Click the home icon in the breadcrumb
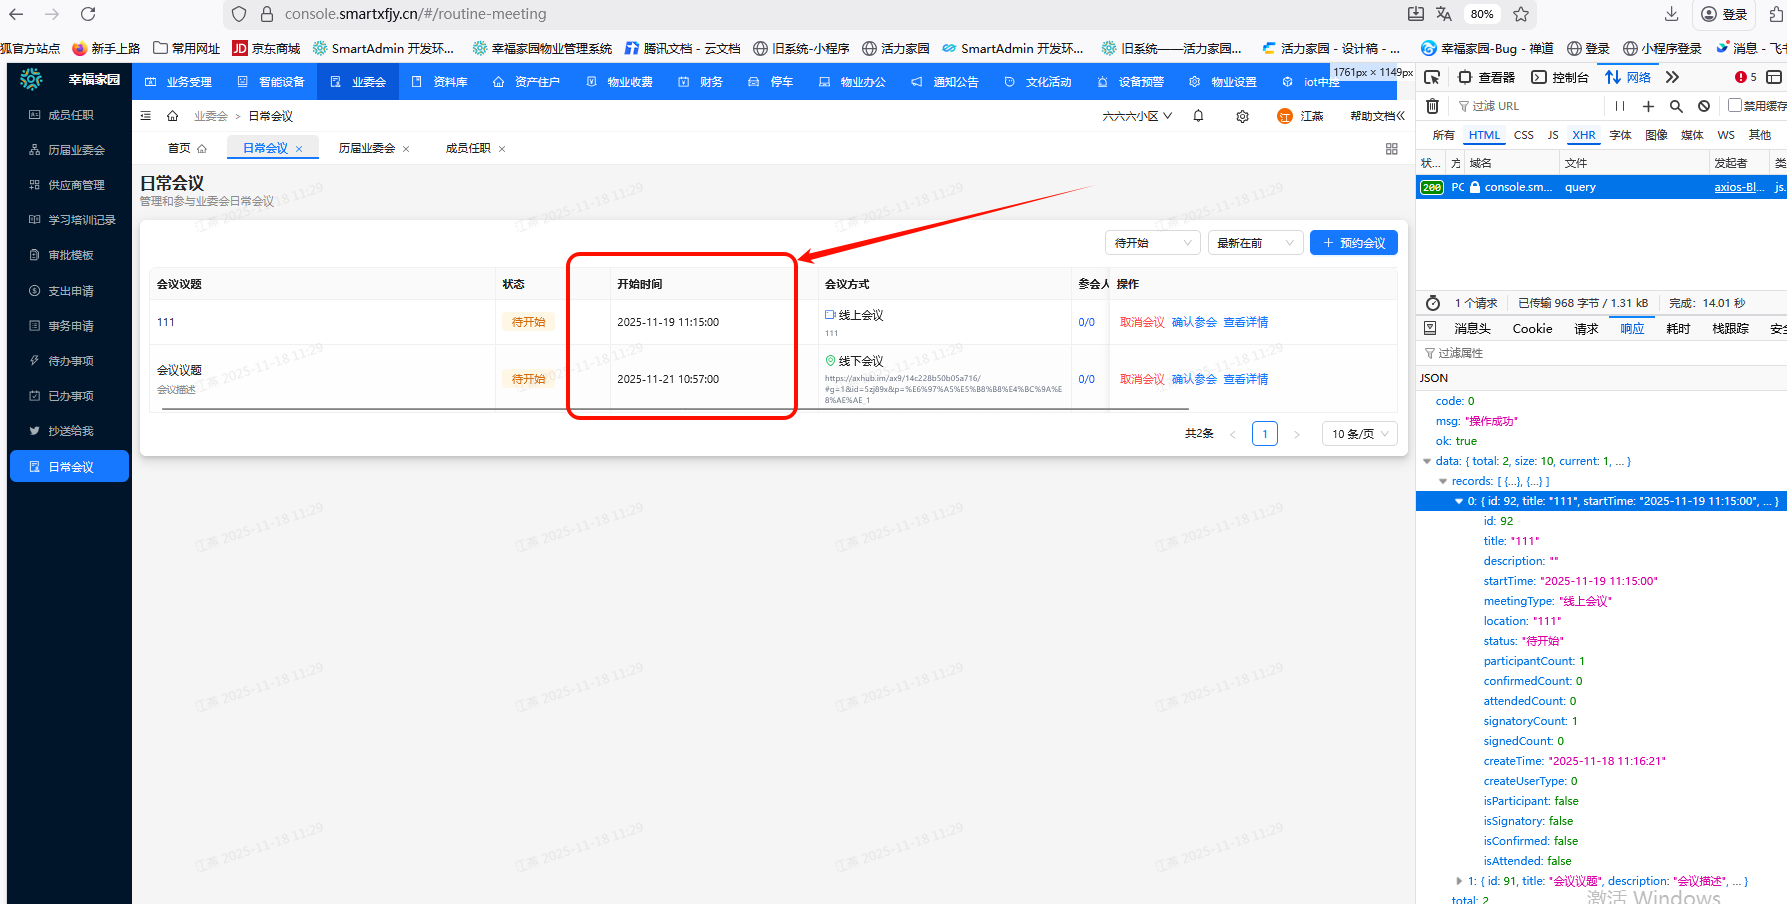Viewport: 1787px width, 904px height. pyautogui.click(x=173, y=116)
